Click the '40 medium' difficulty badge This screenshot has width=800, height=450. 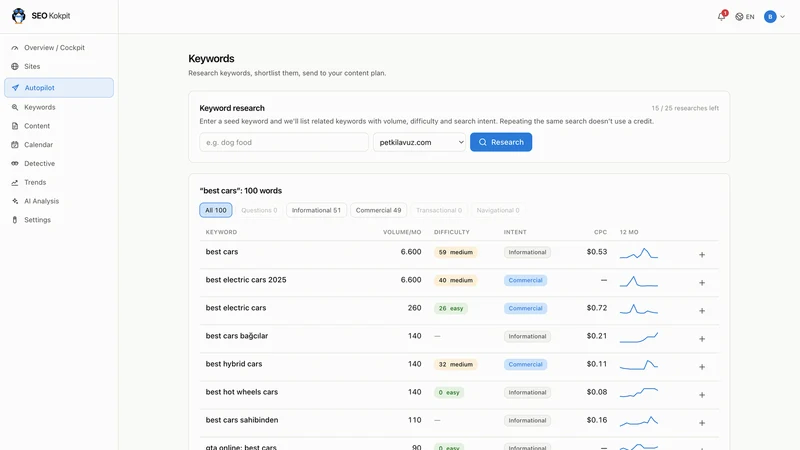(456, 280)
